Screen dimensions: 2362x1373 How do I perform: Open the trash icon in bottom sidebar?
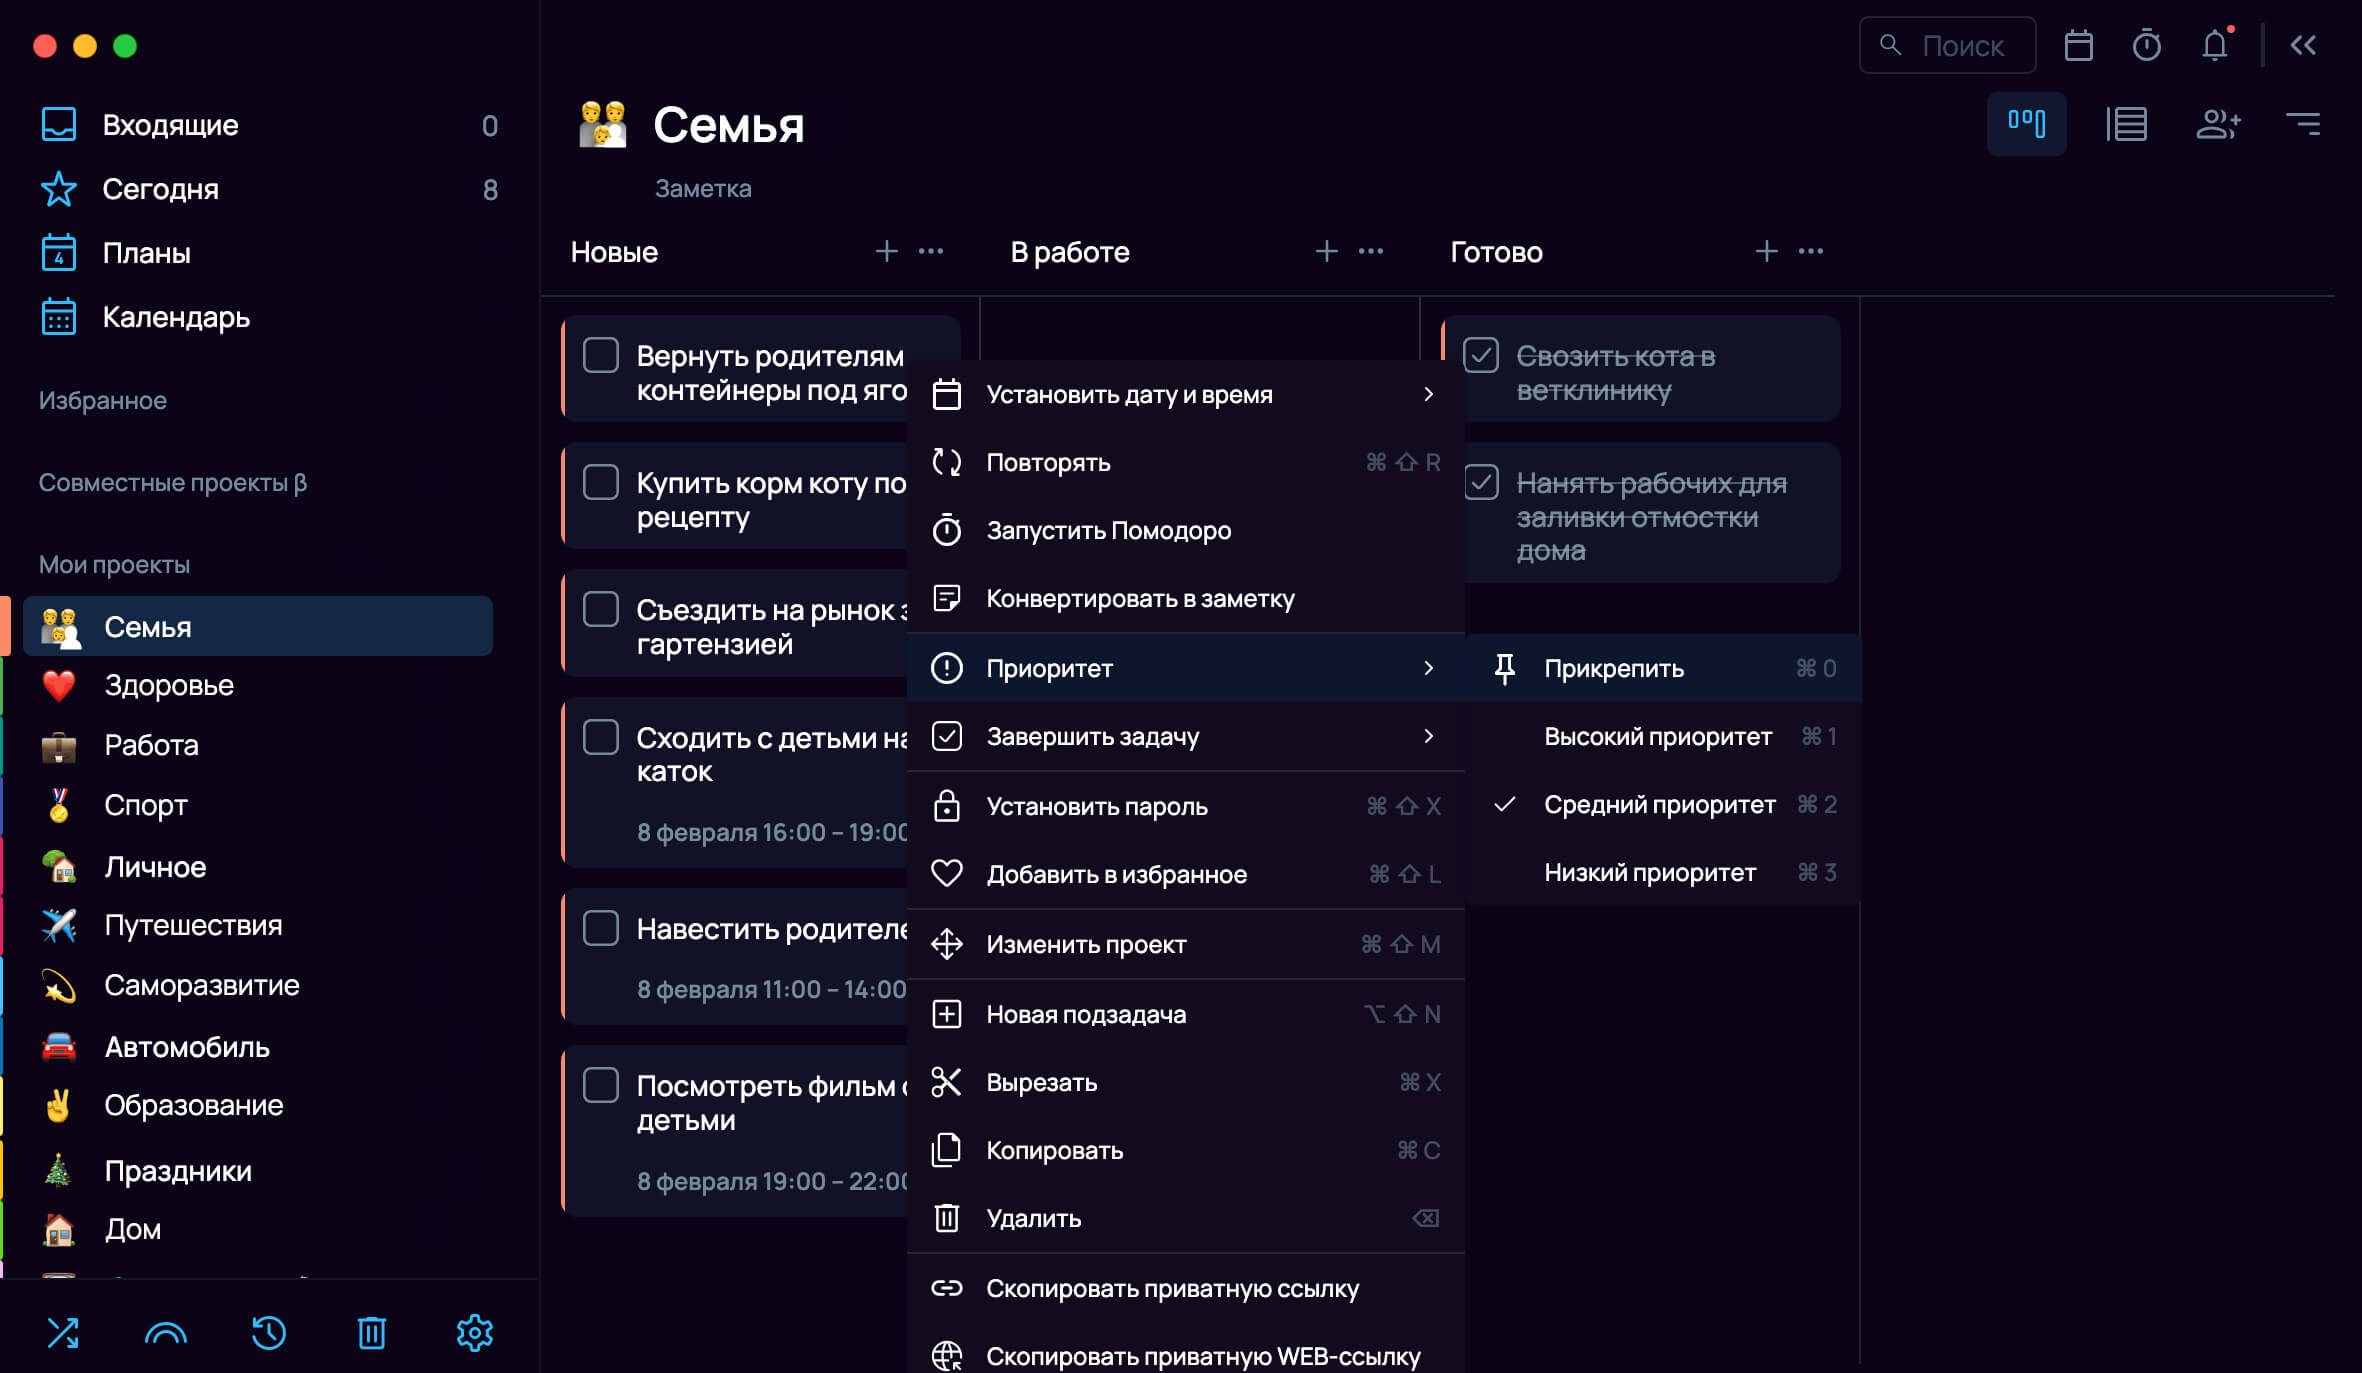pyautogui.click(x=371, y=1332)
